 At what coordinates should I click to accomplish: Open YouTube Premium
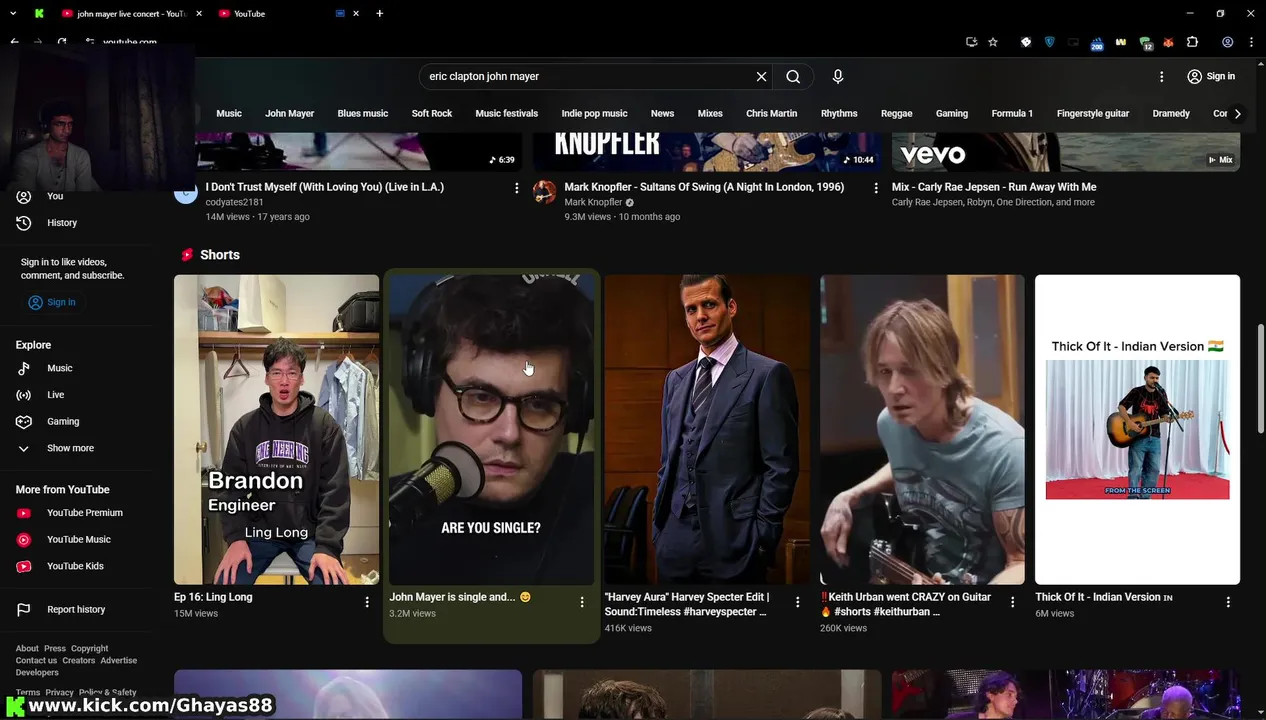click(84, 513)
